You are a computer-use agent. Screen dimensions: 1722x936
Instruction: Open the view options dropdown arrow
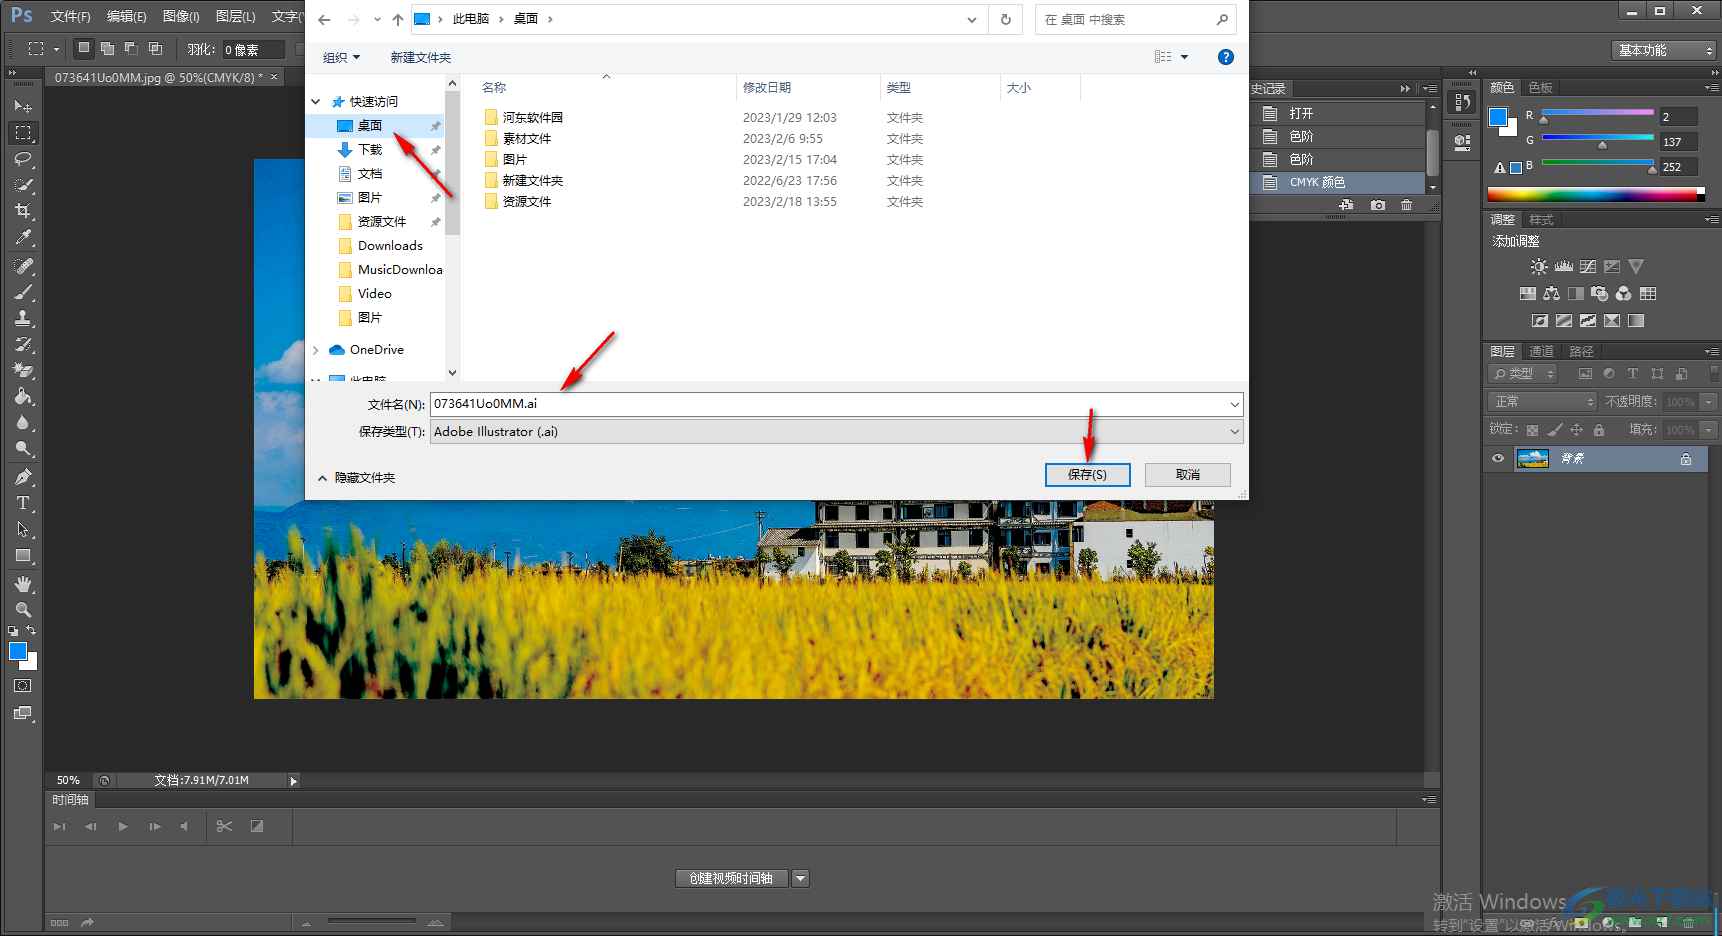[x=1185, y=57]
